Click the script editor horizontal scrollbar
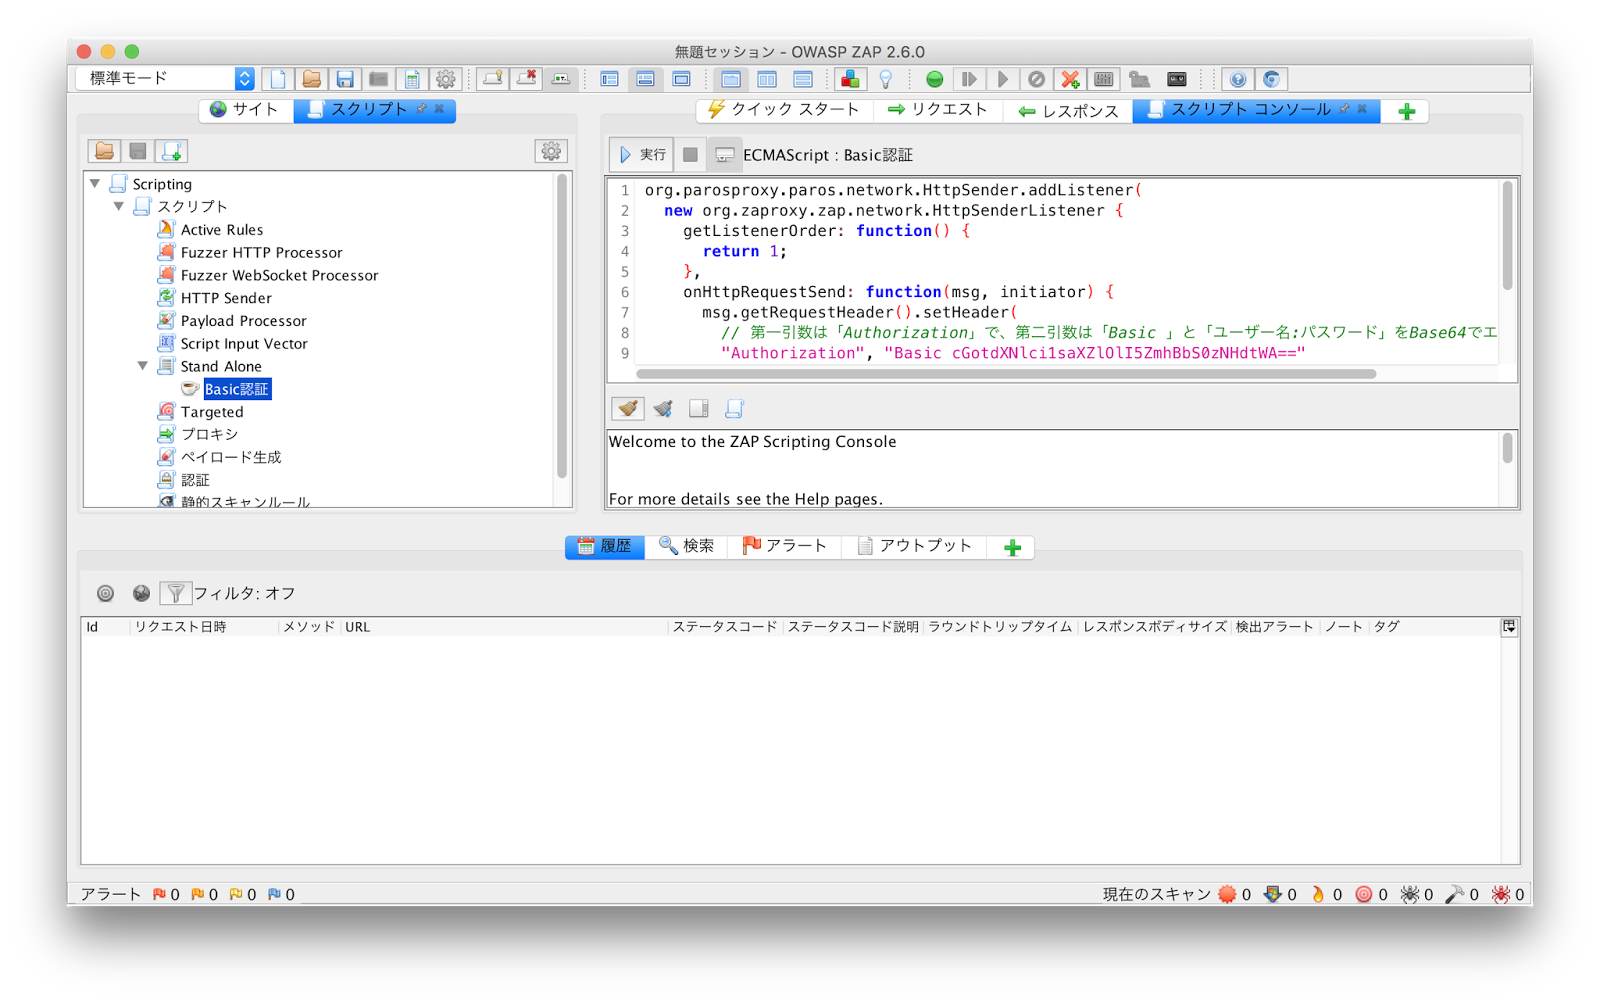 1006,374
